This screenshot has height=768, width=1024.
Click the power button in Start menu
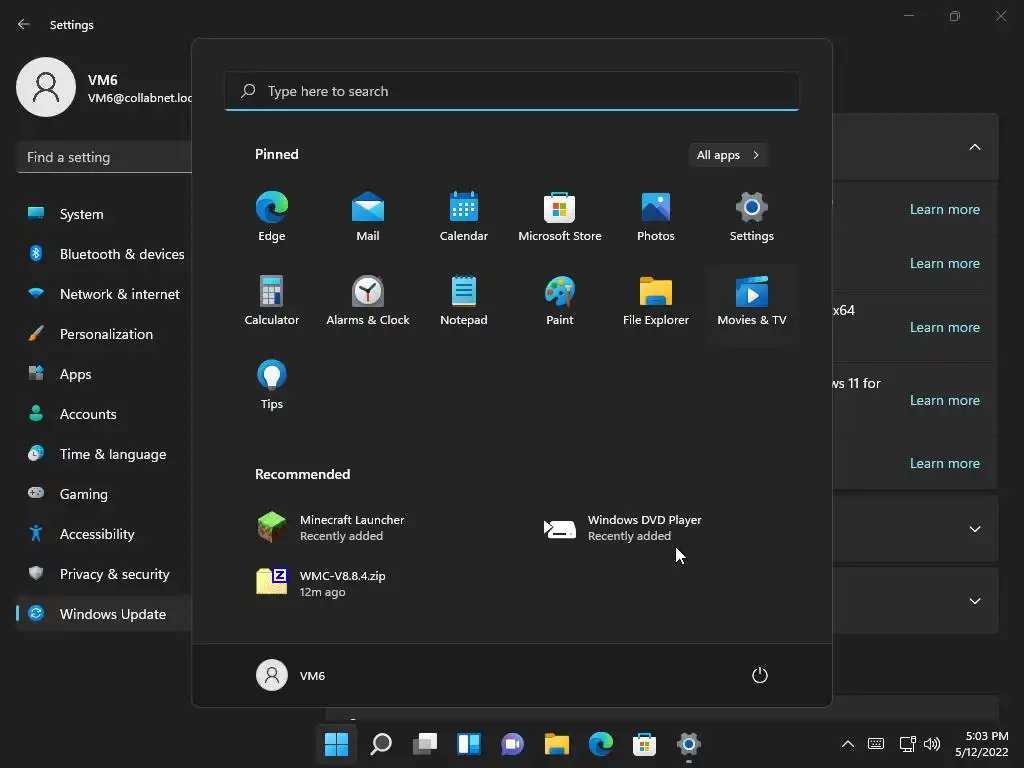[x=760, y=675]
